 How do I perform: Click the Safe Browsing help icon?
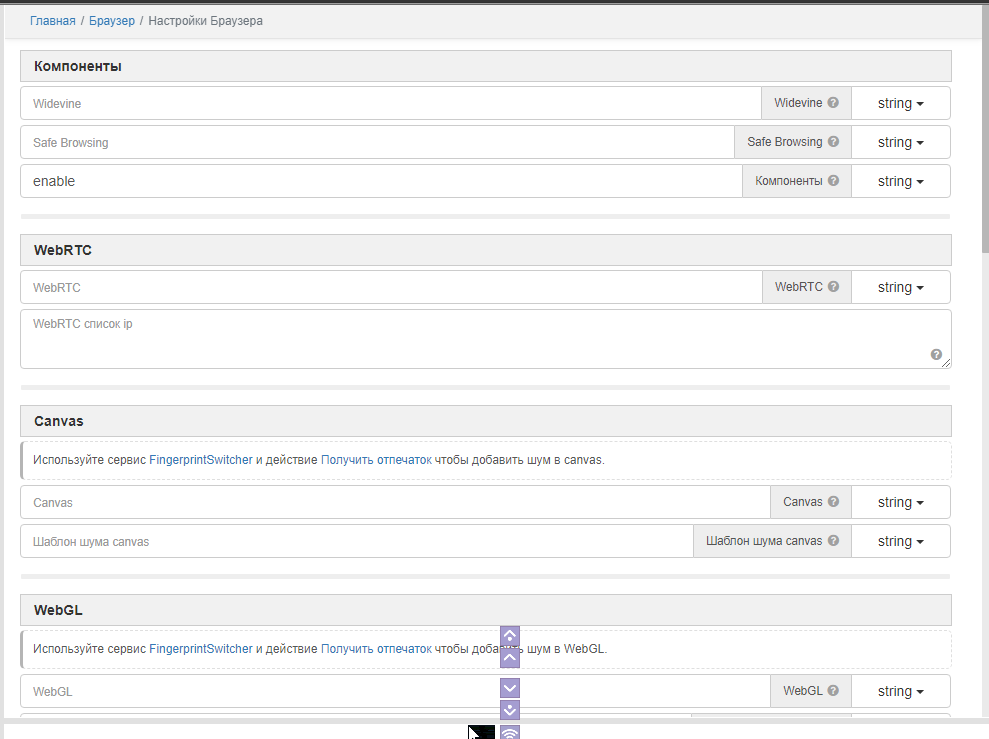[x=833, y=142]
